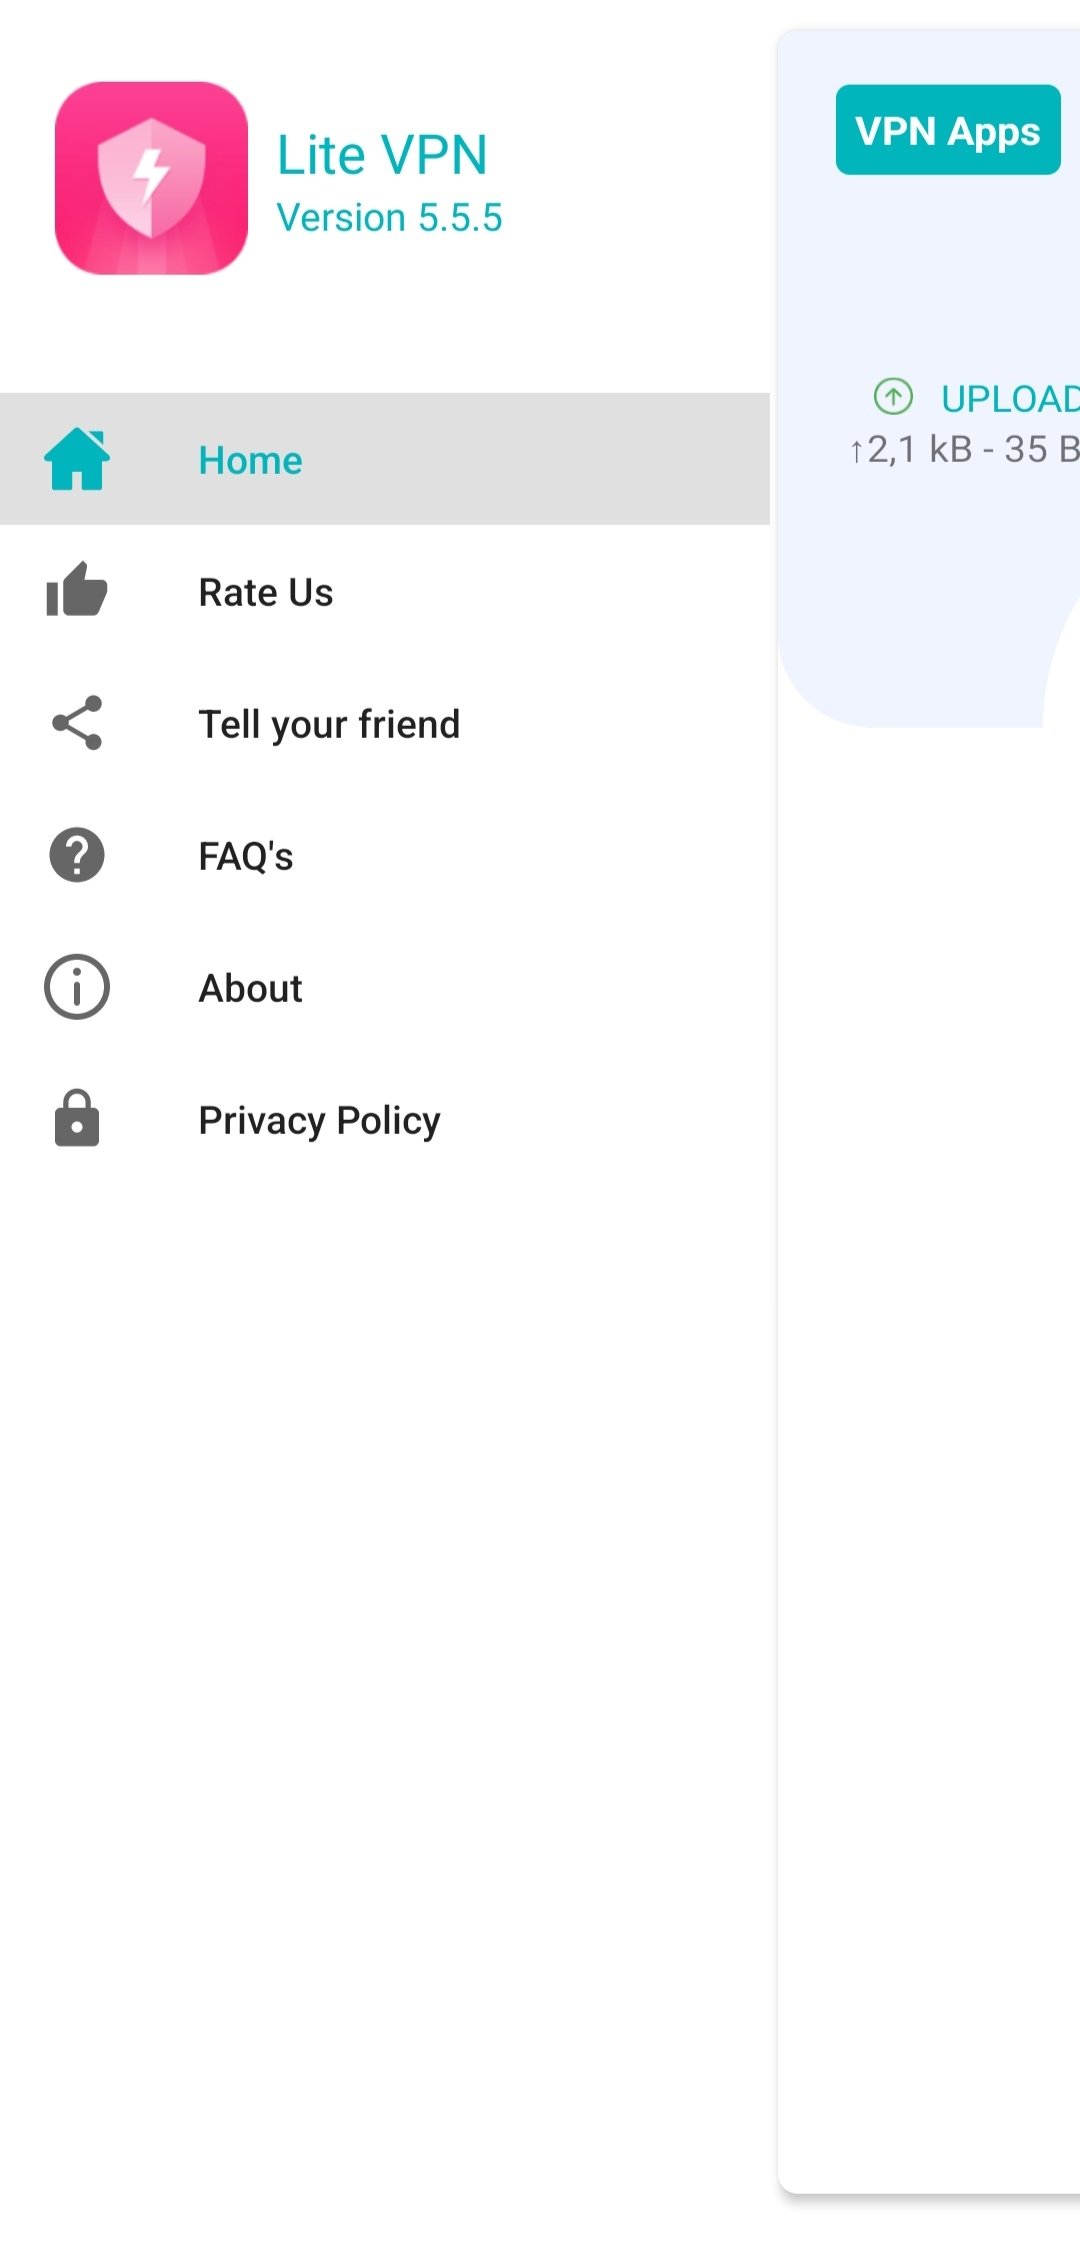Screen dimensions: 1080x2249
Task: Tap the Privacy Policy lock icon
Action: pyautogui.click(x=77, y=1118)
